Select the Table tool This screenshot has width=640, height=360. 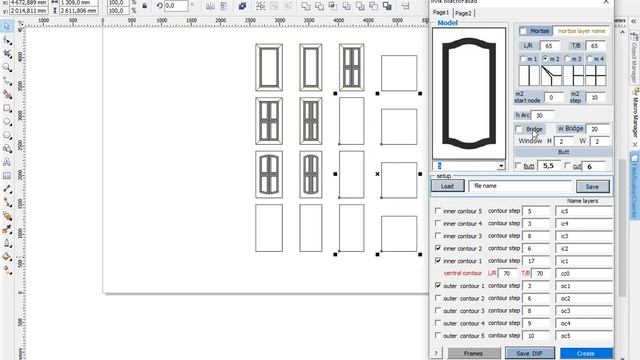pyautogui.click(x=7, y=176)
